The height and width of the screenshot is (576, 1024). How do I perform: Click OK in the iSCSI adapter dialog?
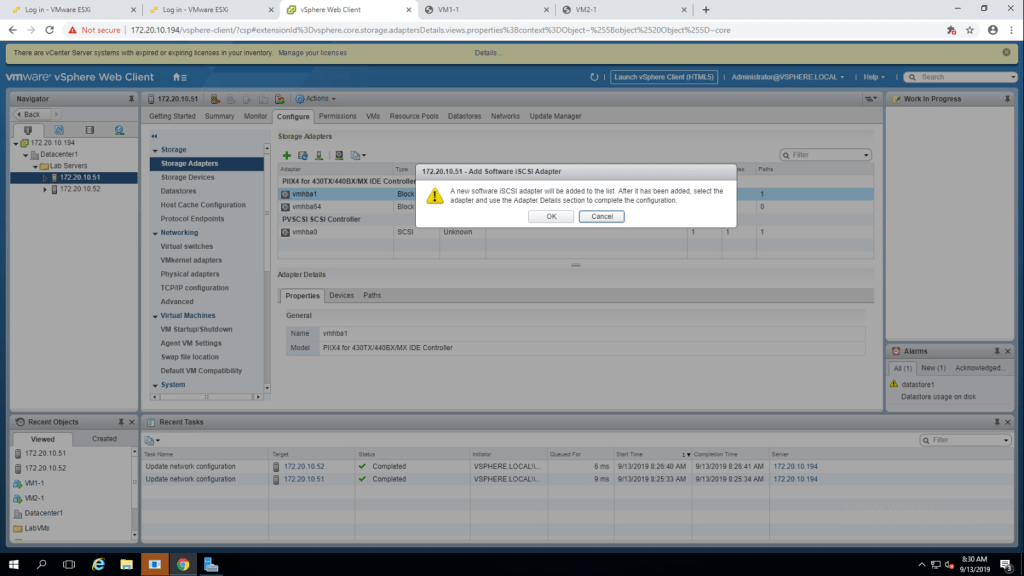point(551,216)
